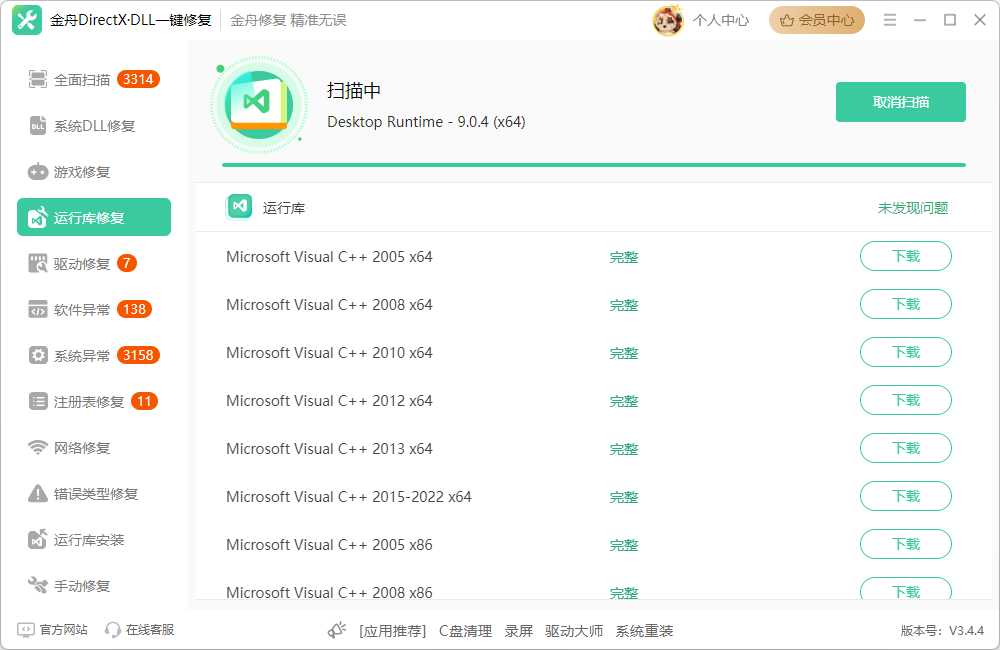Click the app logo wrench icon
Viewport: 1000px width, 650px height.
click(x=27, y=20)
